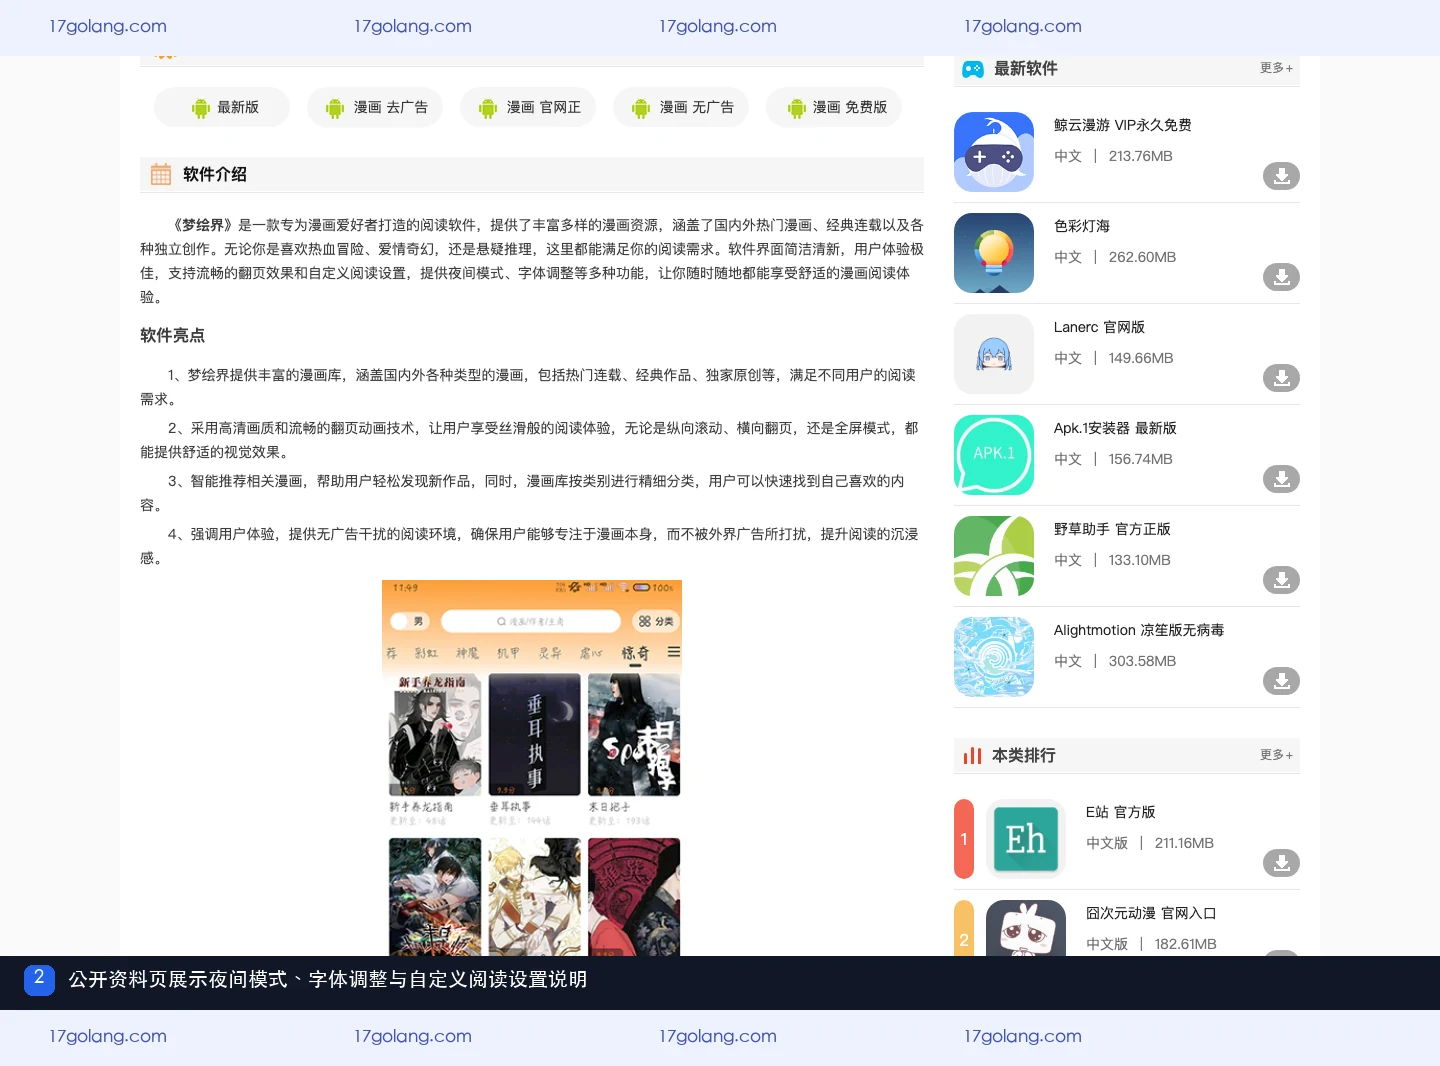Download 鲸云漫游 via its download icon
The width and height of the screenshot is (1440, 1066).
tap(1281, 176)
